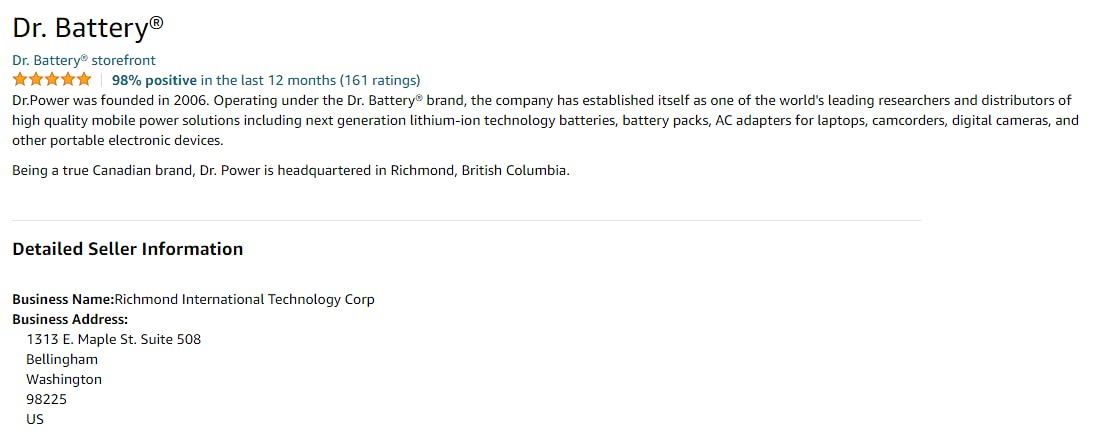This screenshot has width=1105, height=444.
Task: Click the (161 ratings) text
Action: (380, 80)
